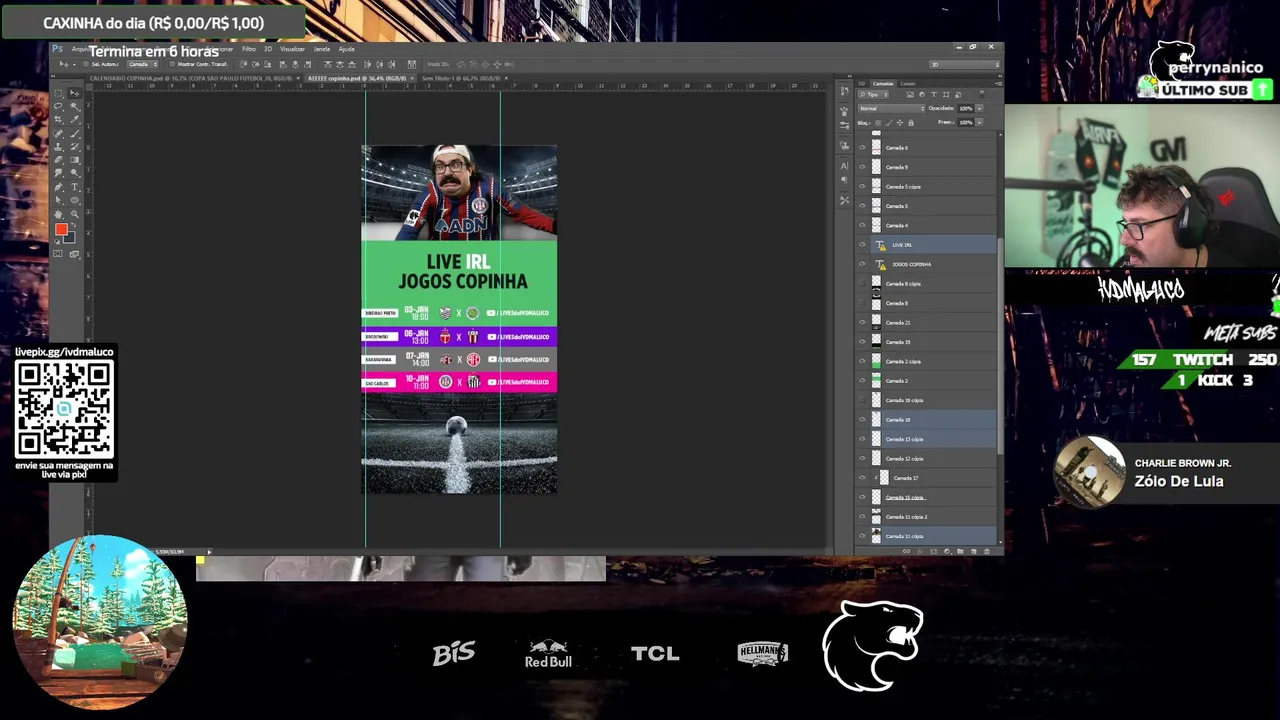The image size is (1280, 720).
Task: Open the 3D workspace switcher dropdown
Action: click(x=964, y=64)
